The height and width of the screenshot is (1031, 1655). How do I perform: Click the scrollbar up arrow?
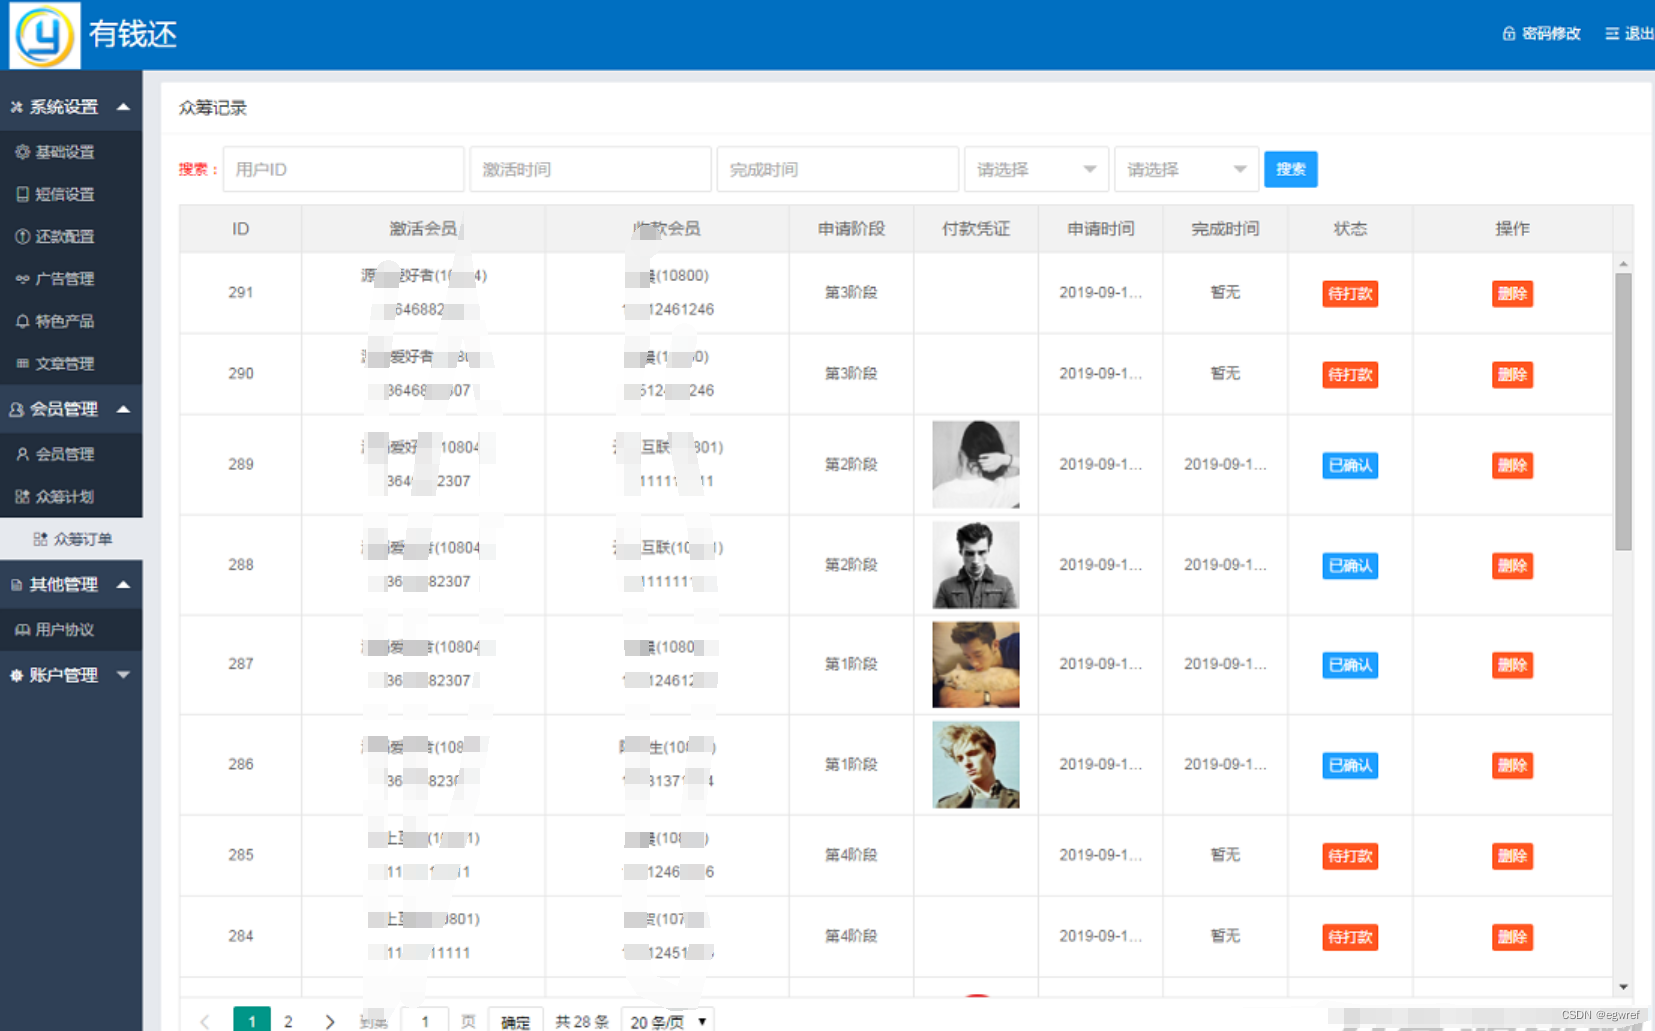(x=1623, y=264)
